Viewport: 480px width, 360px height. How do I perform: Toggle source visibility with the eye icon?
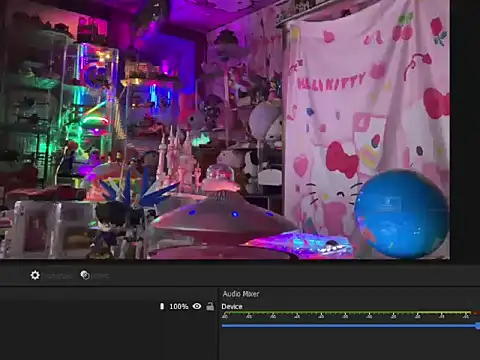pyautogui.click(x=197, y=306)
